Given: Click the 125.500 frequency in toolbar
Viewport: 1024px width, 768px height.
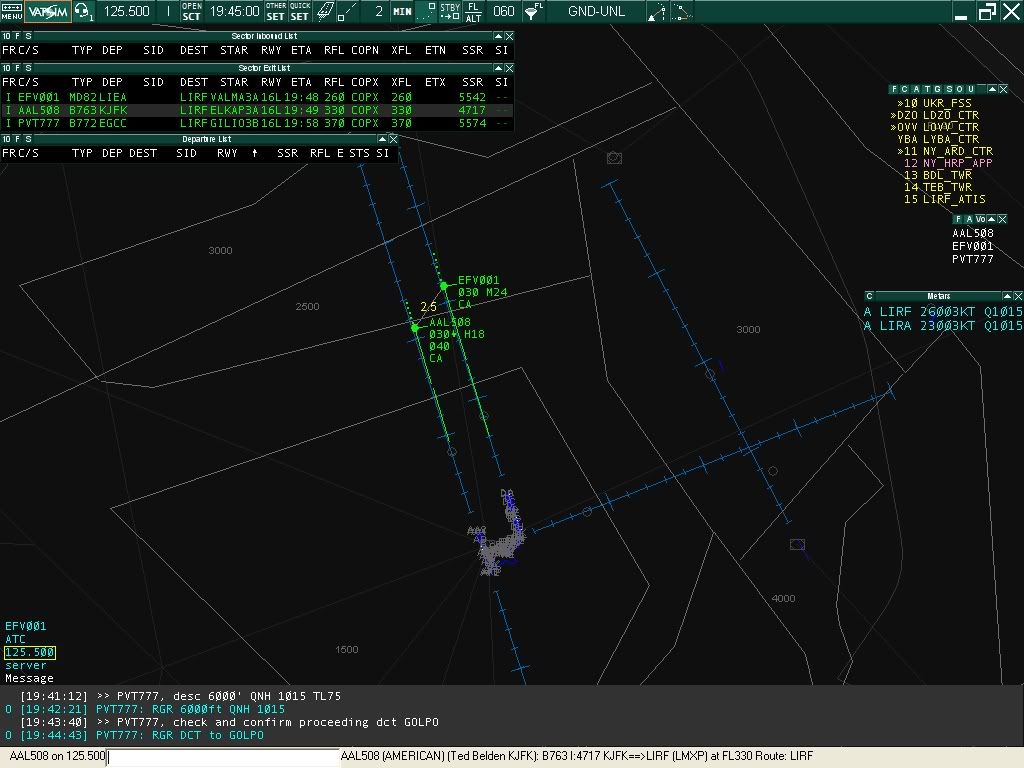Looking at the screenshot, I should coord(127,11).
